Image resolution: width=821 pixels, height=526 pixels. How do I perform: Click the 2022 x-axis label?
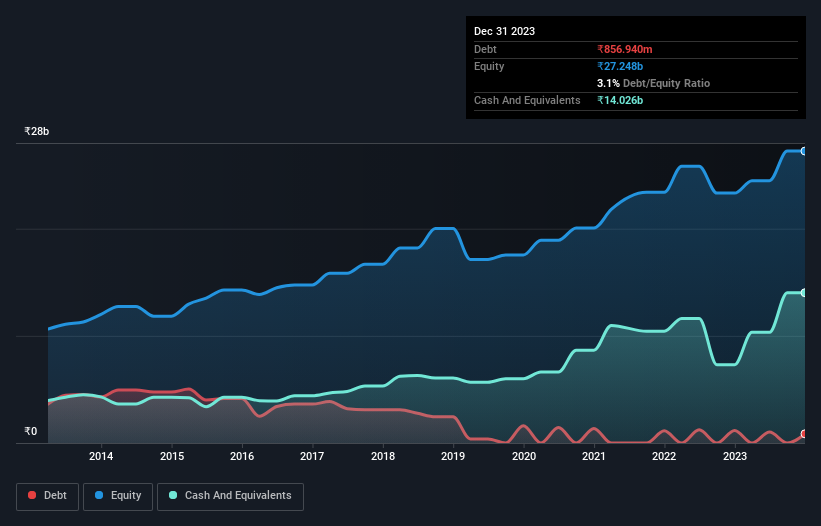[x=664, y=456]
